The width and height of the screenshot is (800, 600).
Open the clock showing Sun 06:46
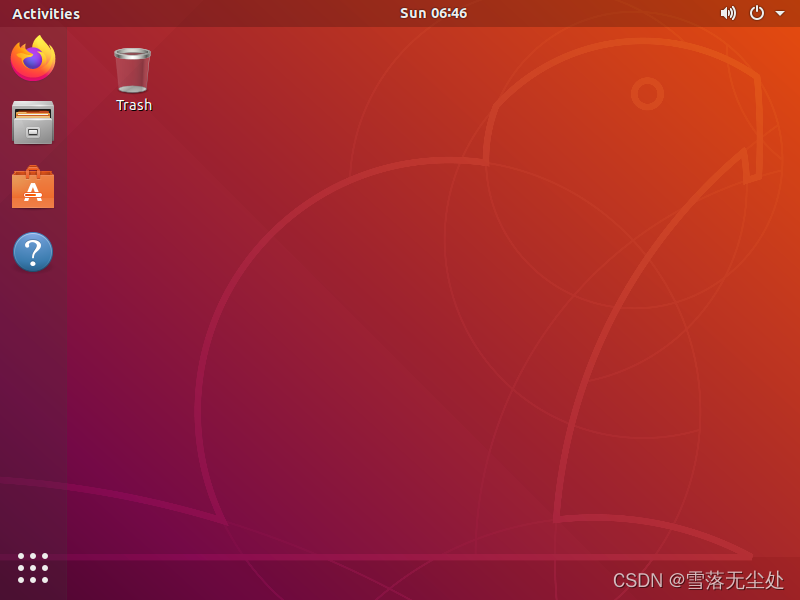pos(433,13)
